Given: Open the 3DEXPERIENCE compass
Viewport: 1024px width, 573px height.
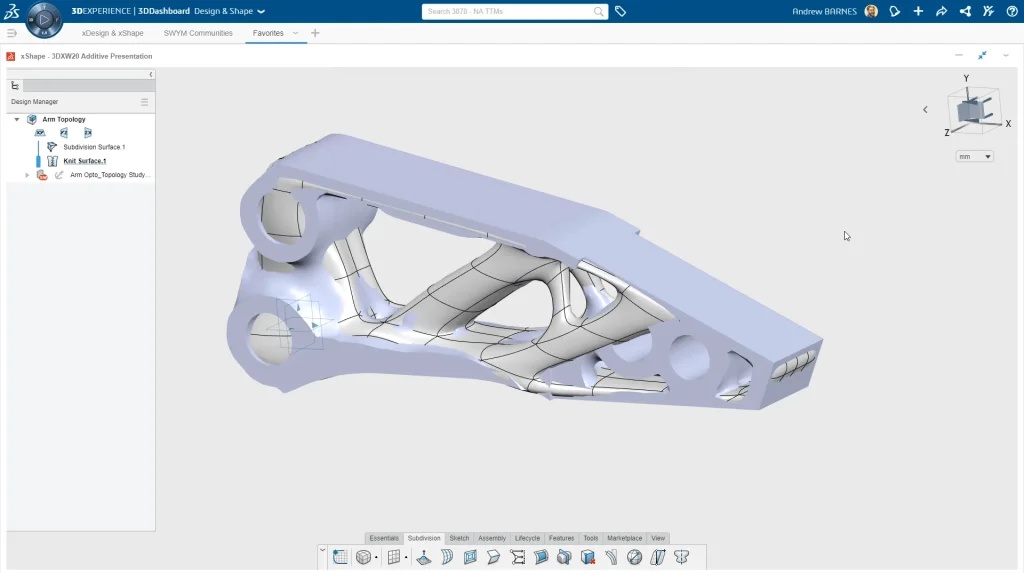Looking at the screenshot, I should [x=44, y=19].
